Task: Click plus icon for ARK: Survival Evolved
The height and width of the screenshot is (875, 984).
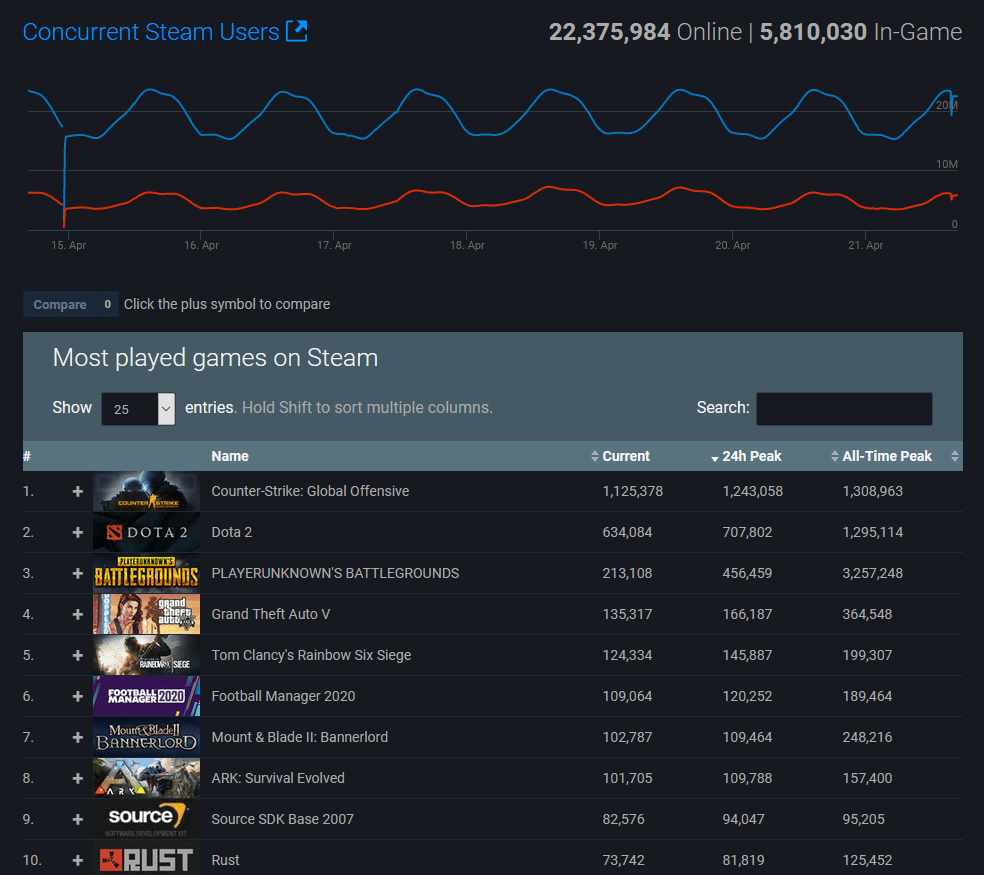Action: (78, 778)
